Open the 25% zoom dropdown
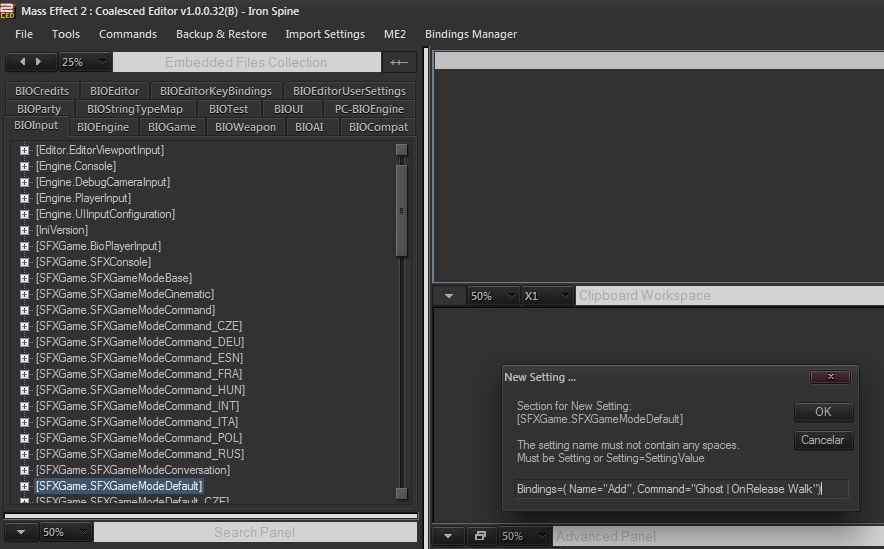This screenshot has height=549, width=884. tap(83, 62)
